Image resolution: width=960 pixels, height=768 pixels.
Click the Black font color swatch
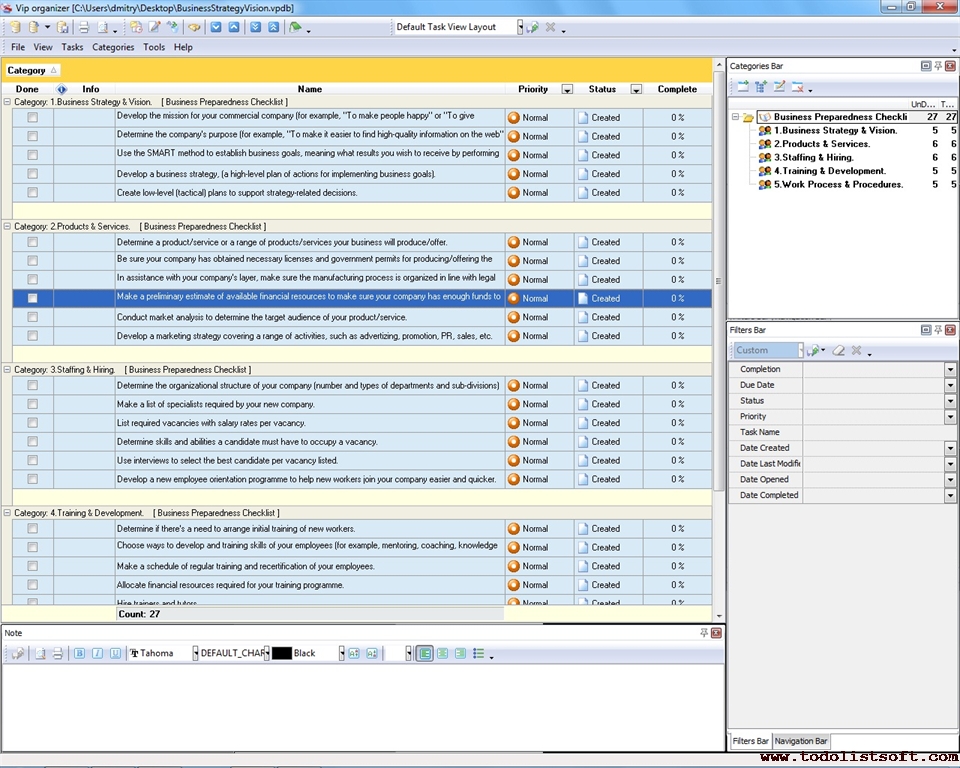tap(282, 653)
